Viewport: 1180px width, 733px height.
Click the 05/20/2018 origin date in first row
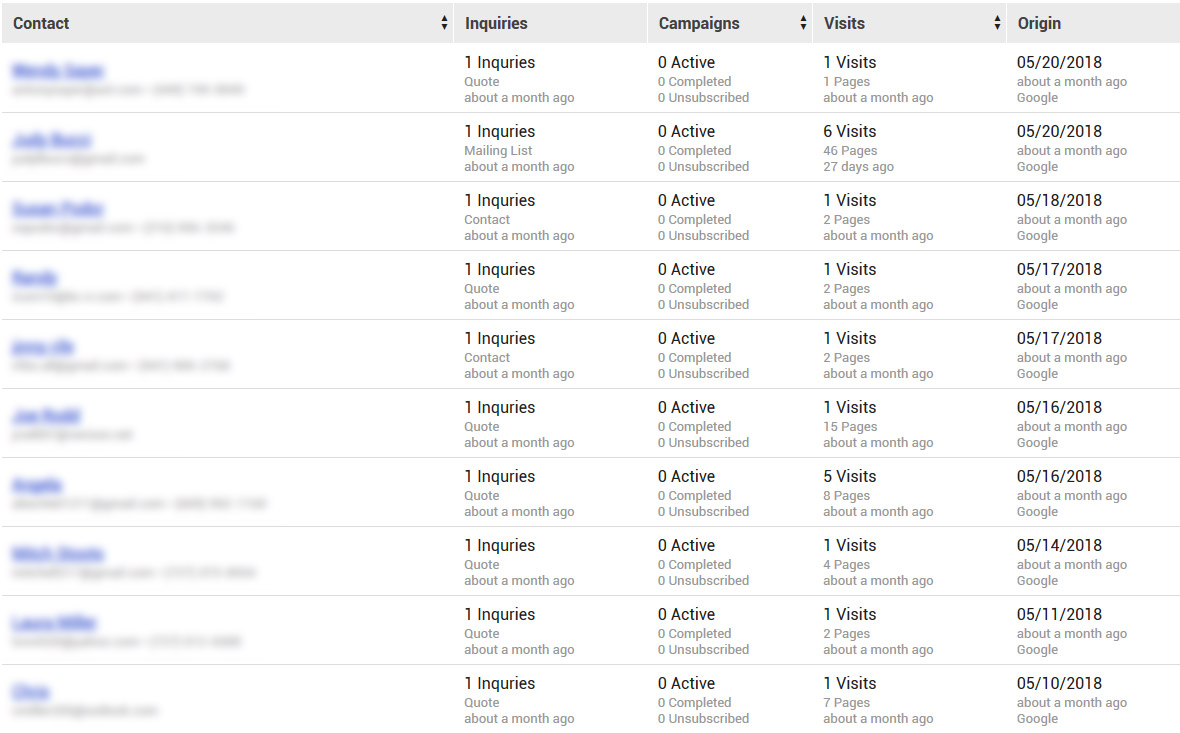coord(1060,62)
